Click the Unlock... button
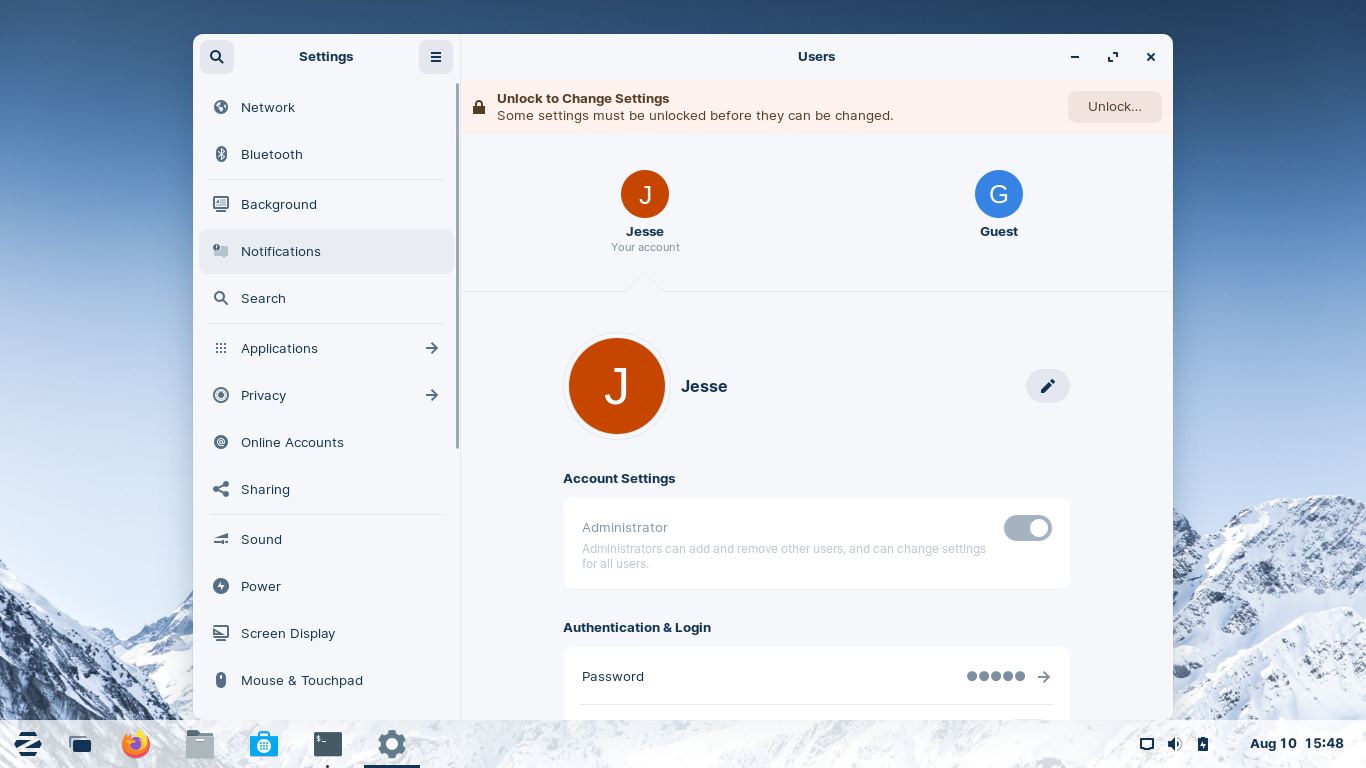 click(x=1115, y=107)
